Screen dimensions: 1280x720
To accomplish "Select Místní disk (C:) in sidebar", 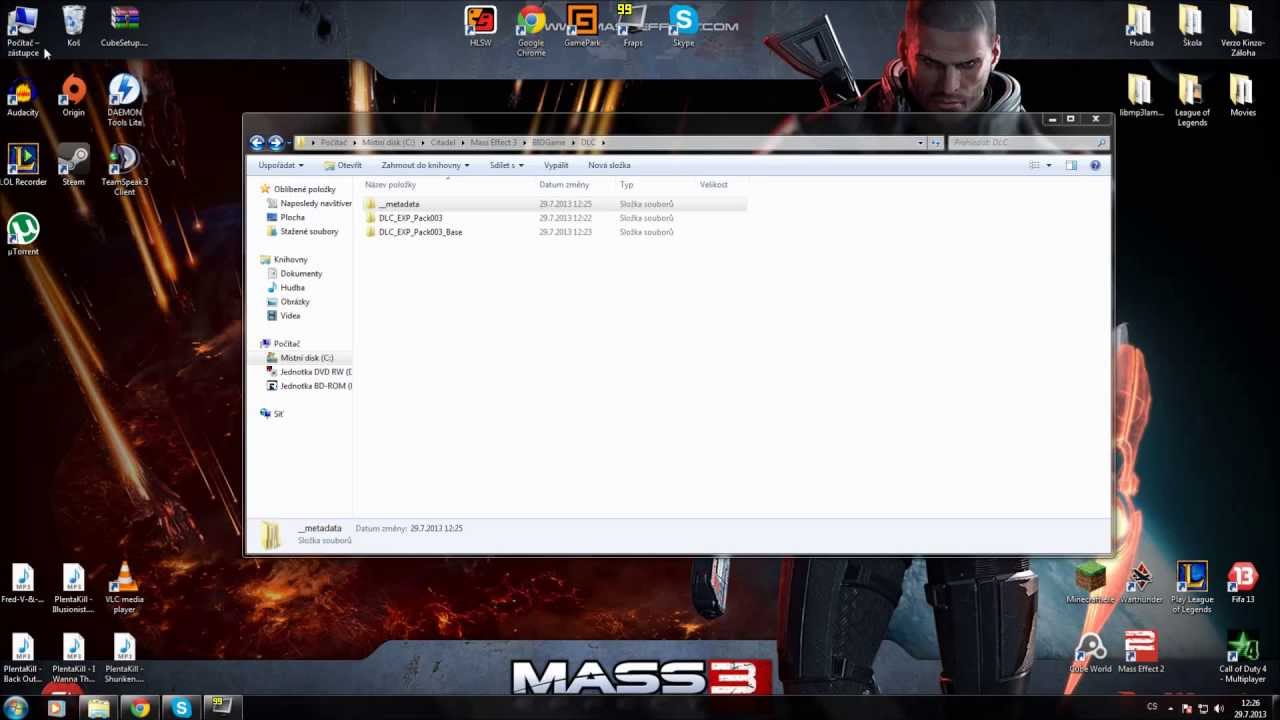I will point(306,357).
